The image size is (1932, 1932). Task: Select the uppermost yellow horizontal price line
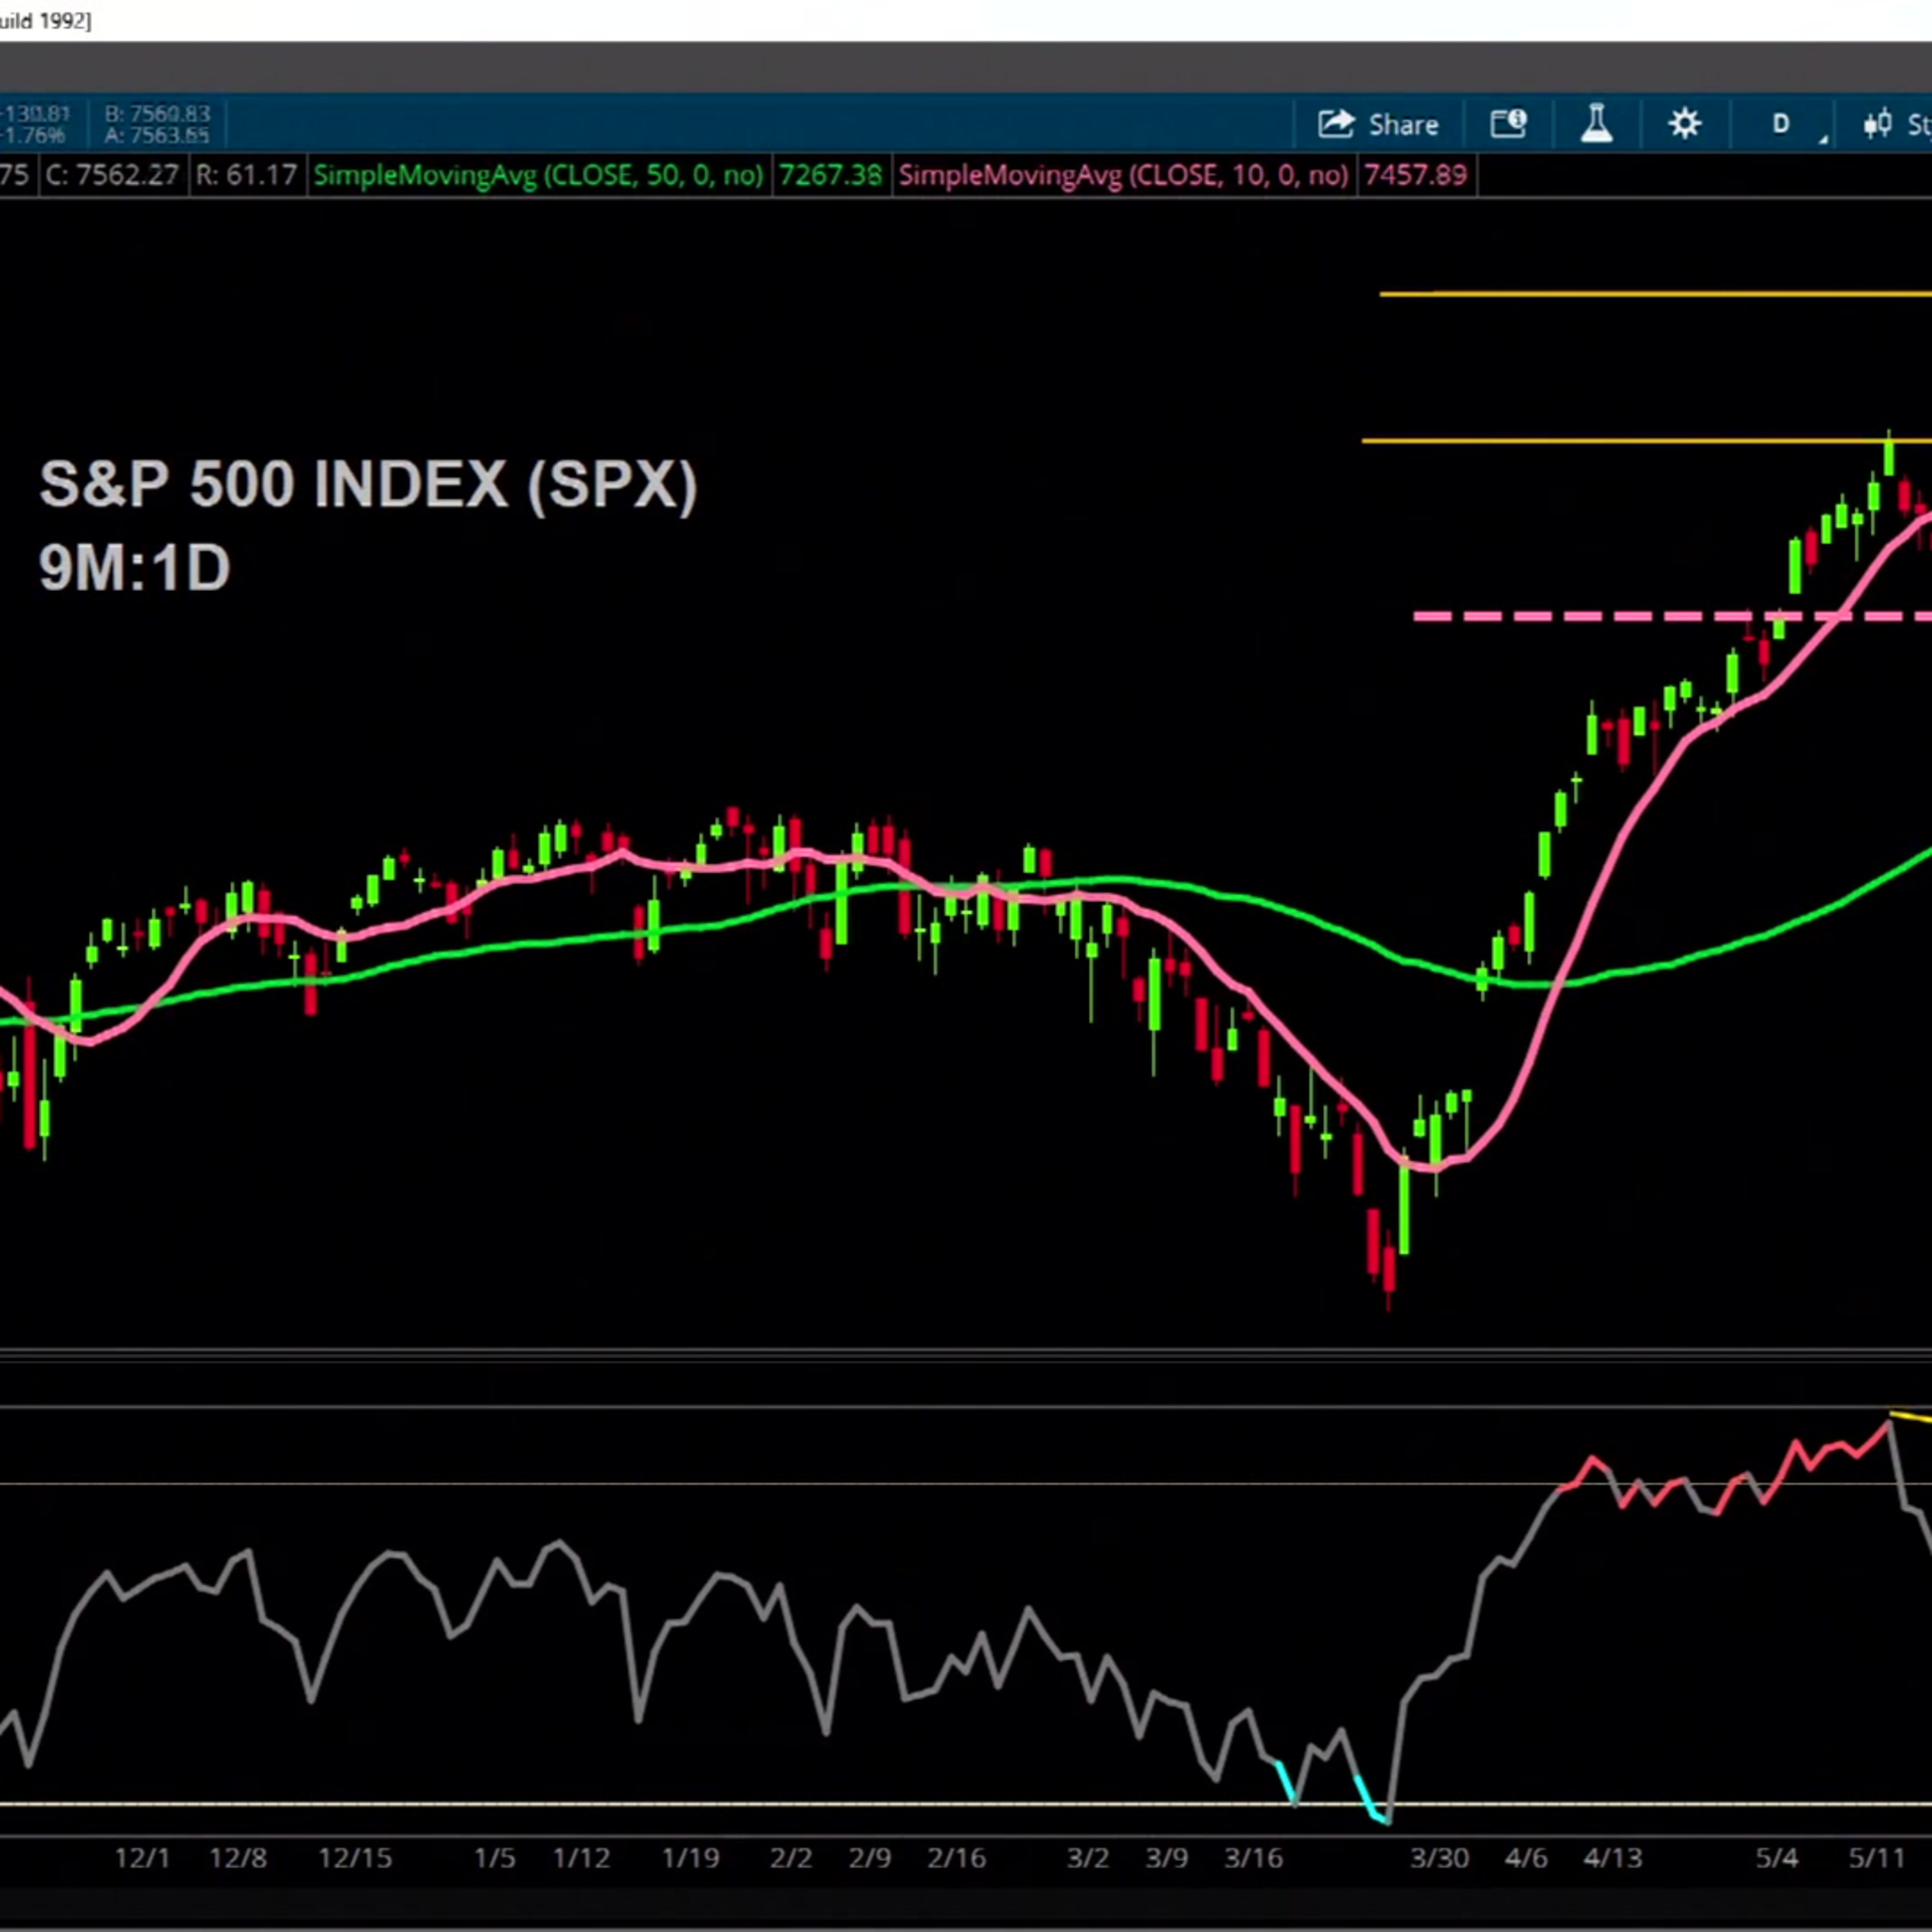(x=1655, y=294)
